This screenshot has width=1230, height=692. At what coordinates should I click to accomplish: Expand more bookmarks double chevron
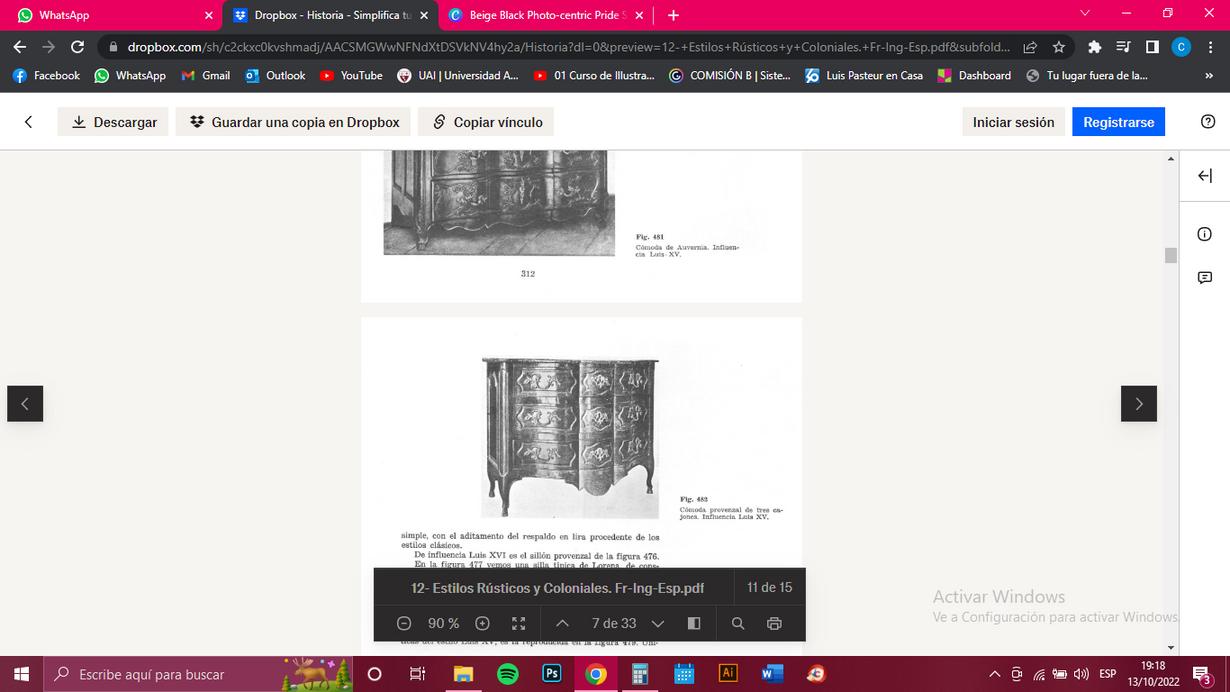[x=1209, y=75]
